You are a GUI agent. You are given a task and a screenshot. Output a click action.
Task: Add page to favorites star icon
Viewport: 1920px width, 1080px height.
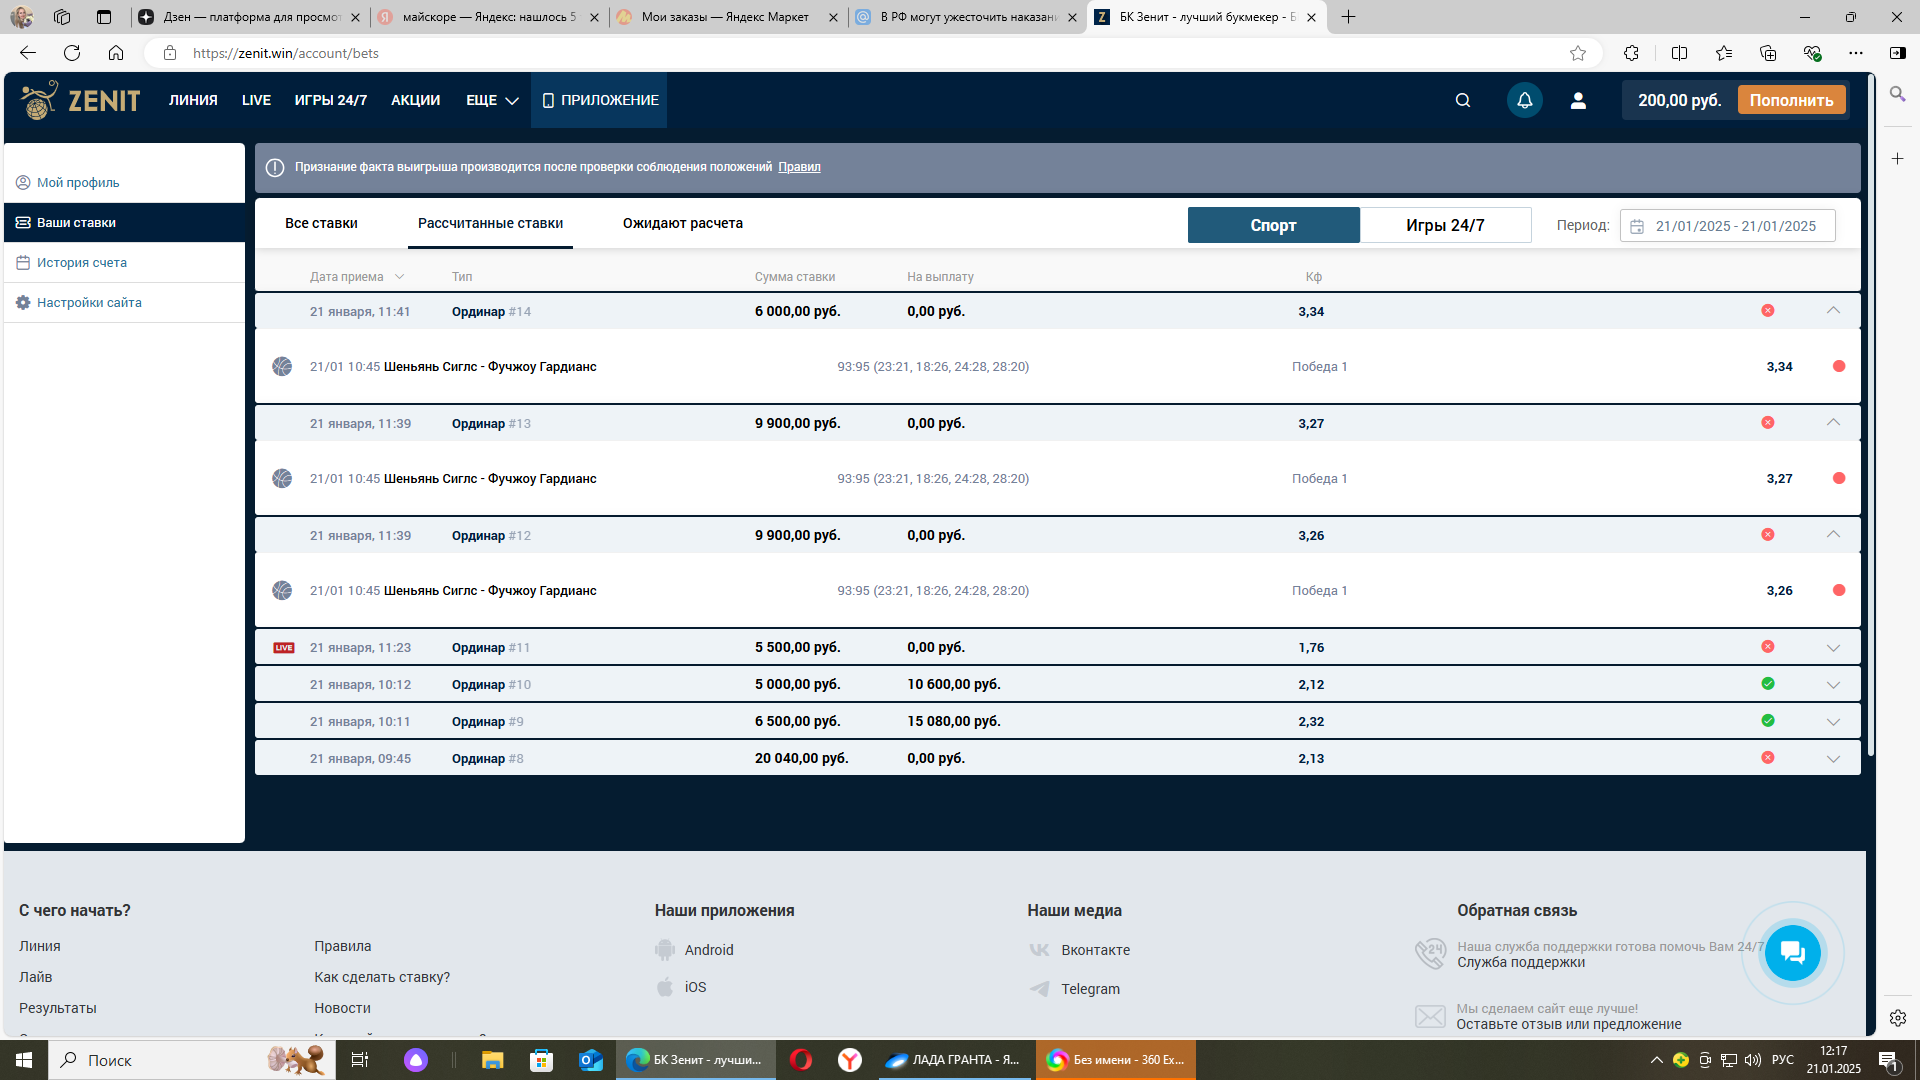click(1578, 53)
